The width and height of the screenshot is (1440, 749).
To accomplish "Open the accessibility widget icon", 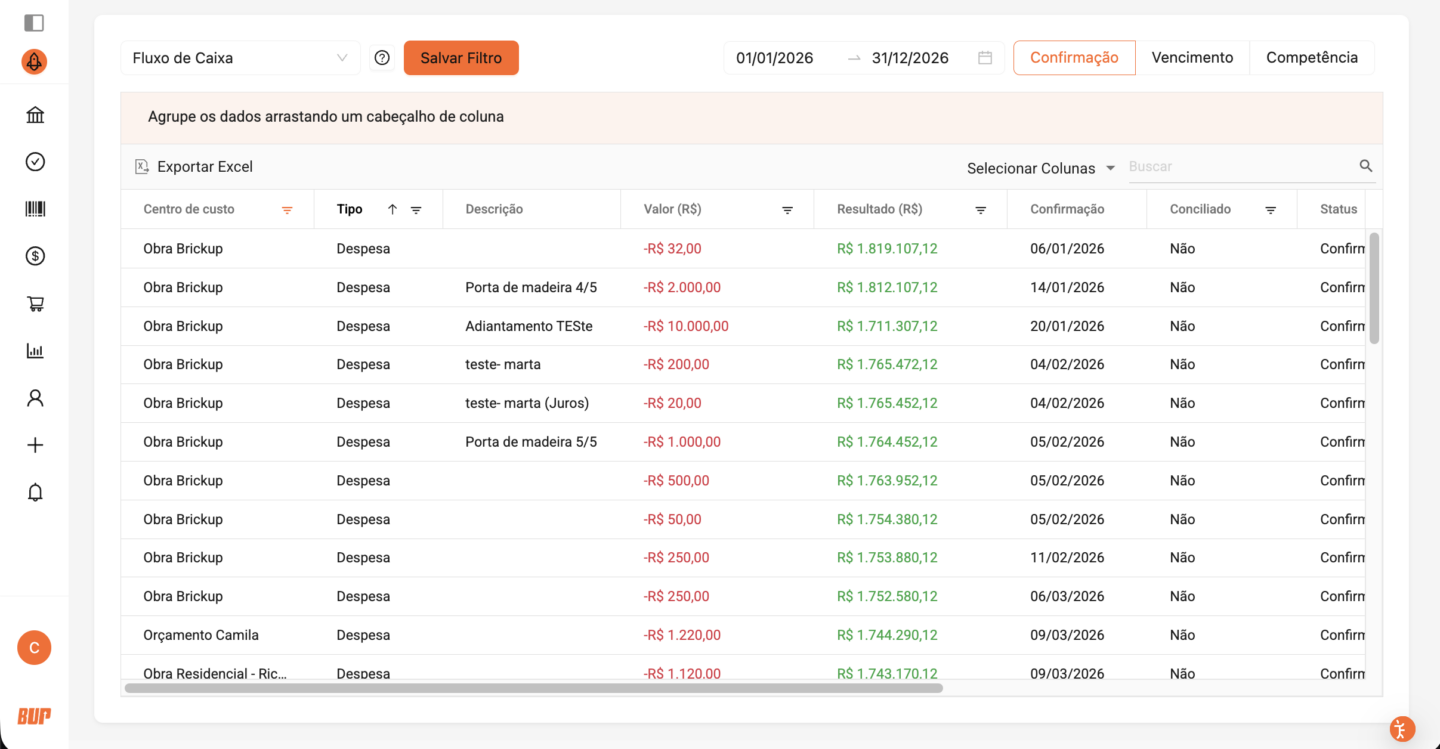I will pos(1403,729).
